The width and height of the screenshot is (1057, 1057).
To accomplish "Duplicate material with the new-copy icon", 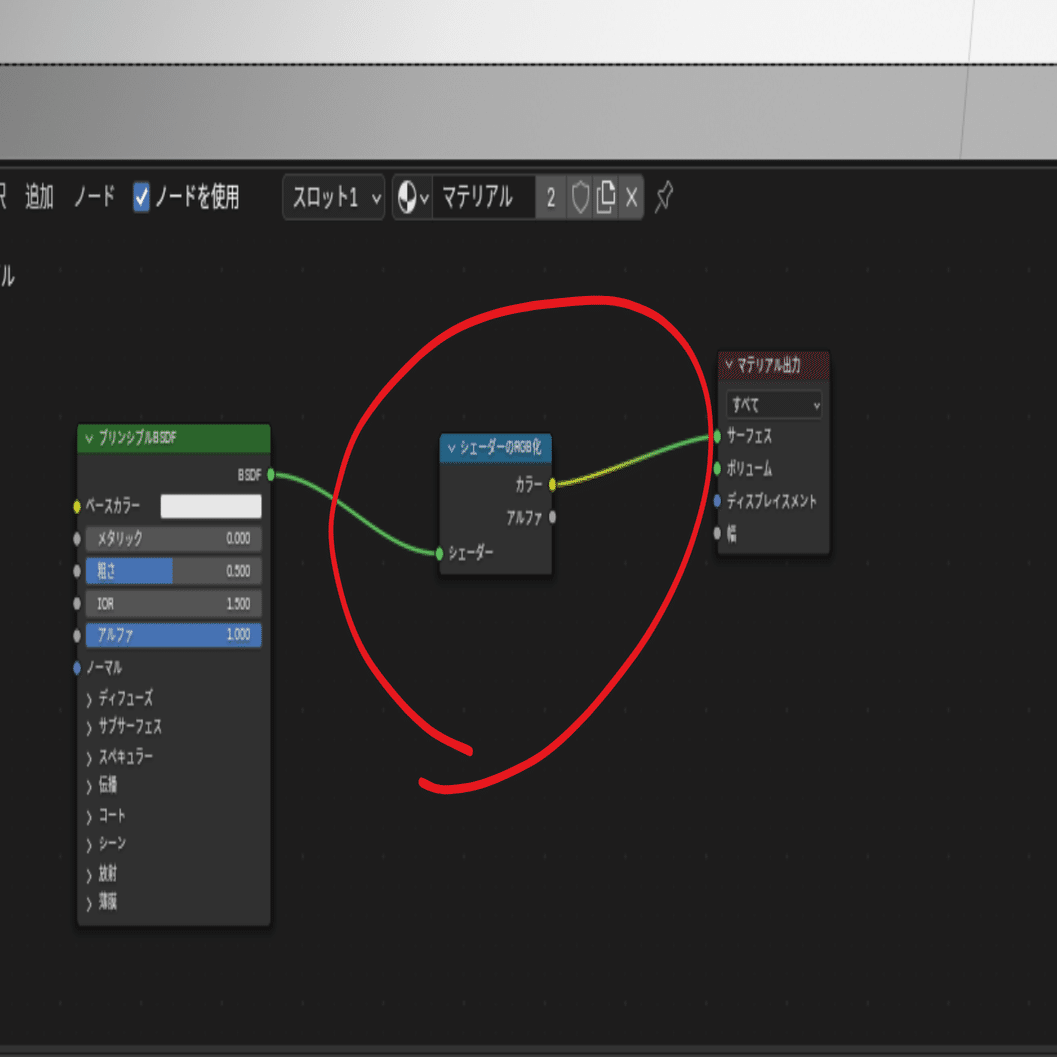I will 605,198.
